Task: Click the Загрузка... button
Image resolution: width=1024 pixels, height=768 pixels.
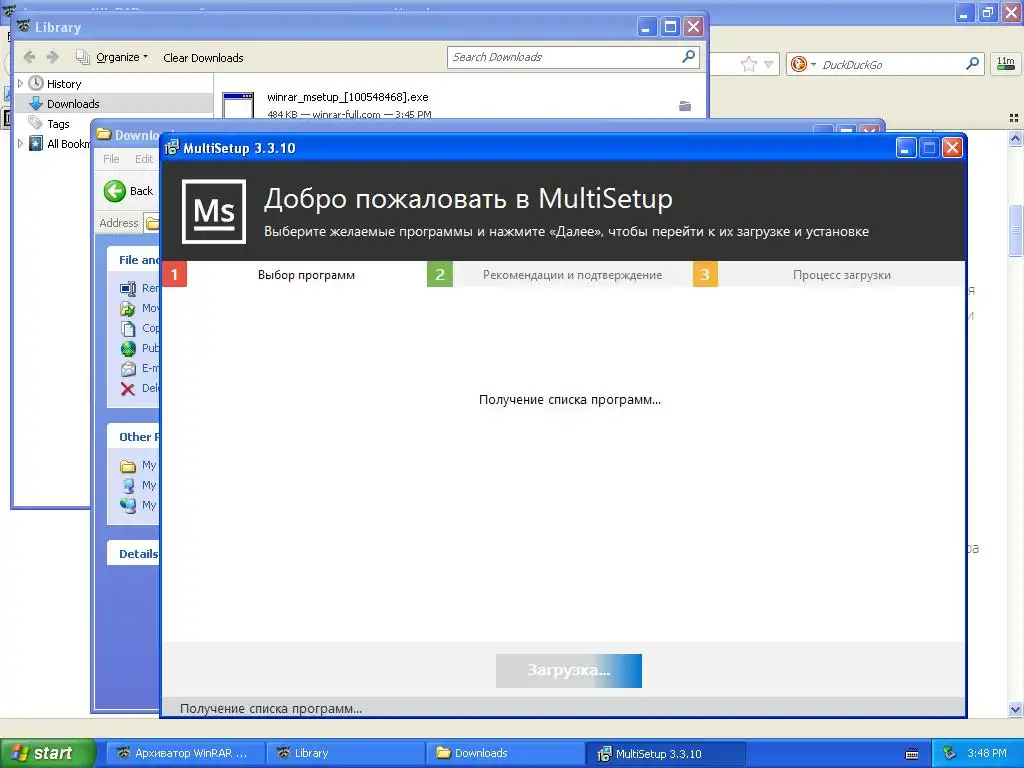Action: (569, 671)
